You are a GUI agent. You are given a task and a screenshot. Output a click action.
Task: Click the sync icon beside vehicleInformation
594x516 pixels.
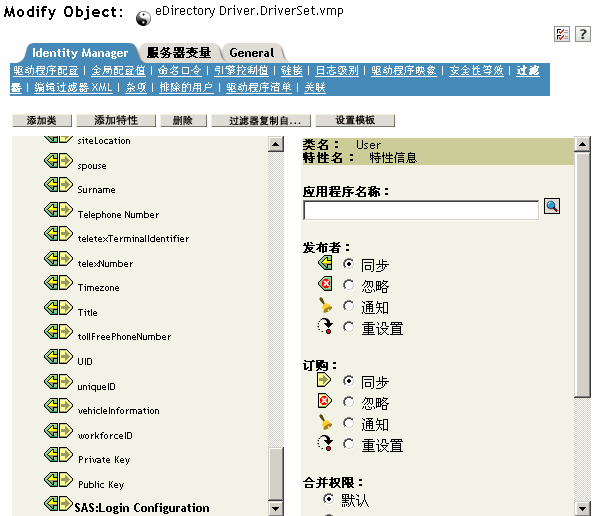(58, 406)
